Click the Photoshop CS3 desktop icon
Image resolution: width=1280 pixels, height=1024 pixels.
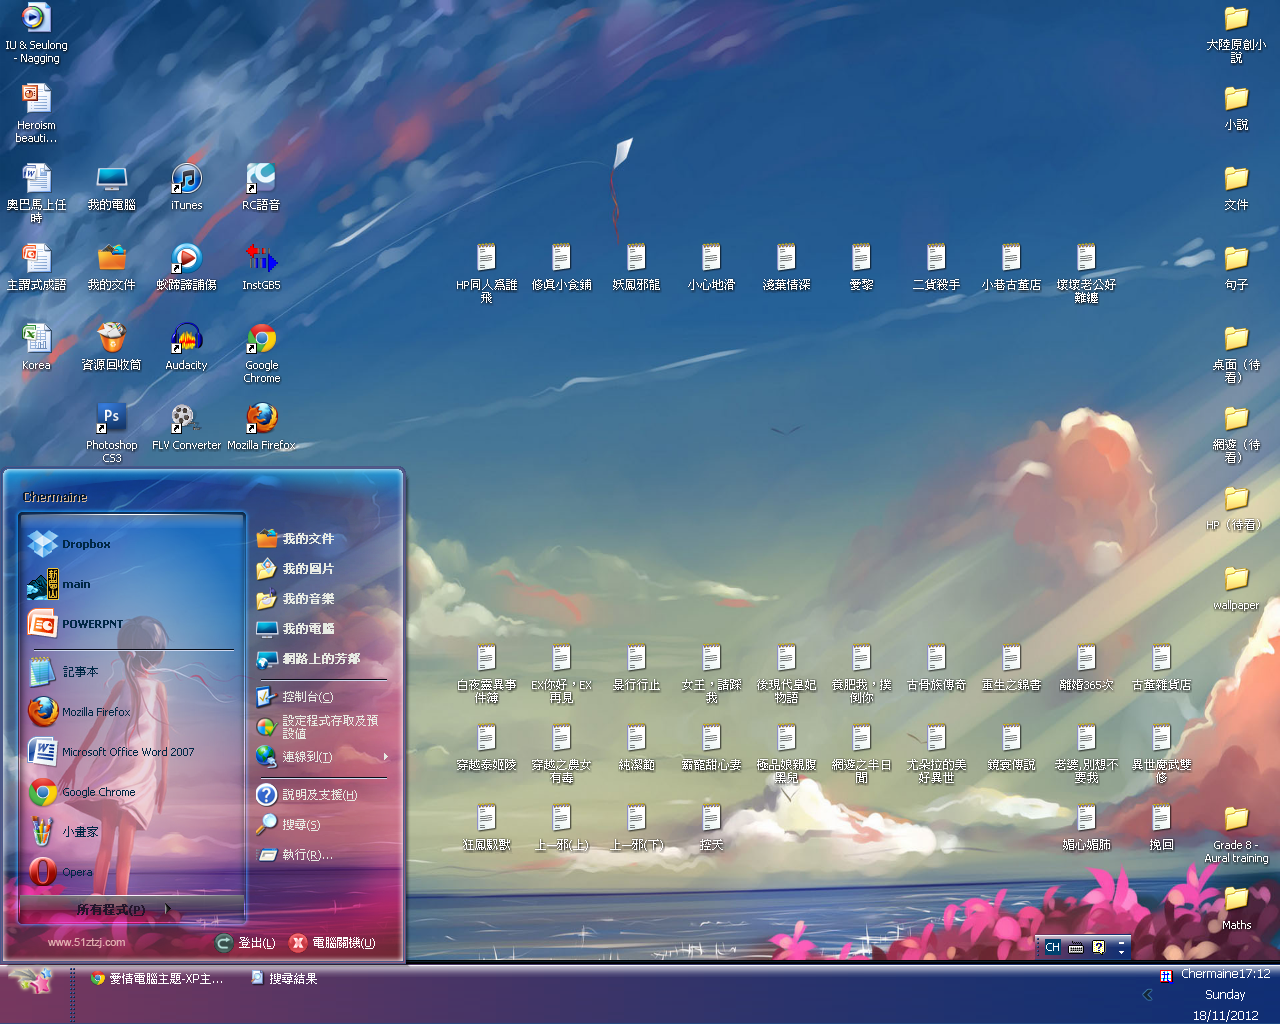point(111,421)
